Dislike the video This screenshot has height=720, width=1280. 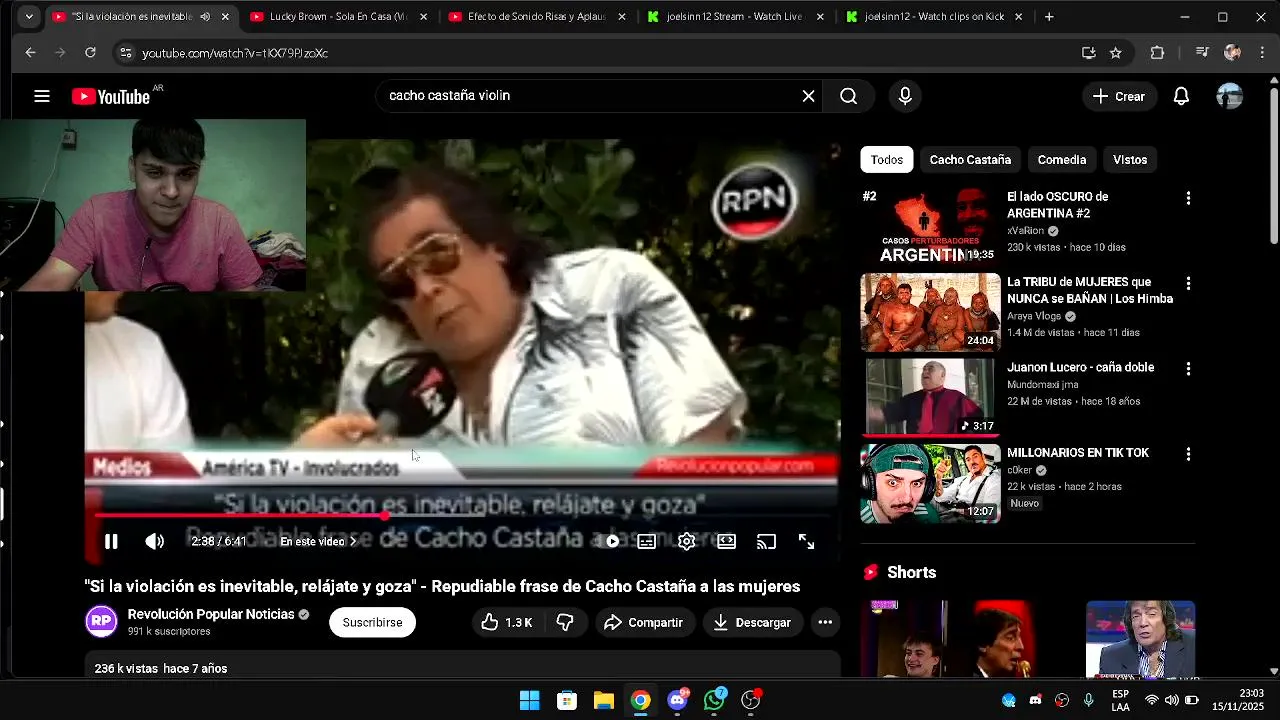pyautogui.click(x=565, y=622)
